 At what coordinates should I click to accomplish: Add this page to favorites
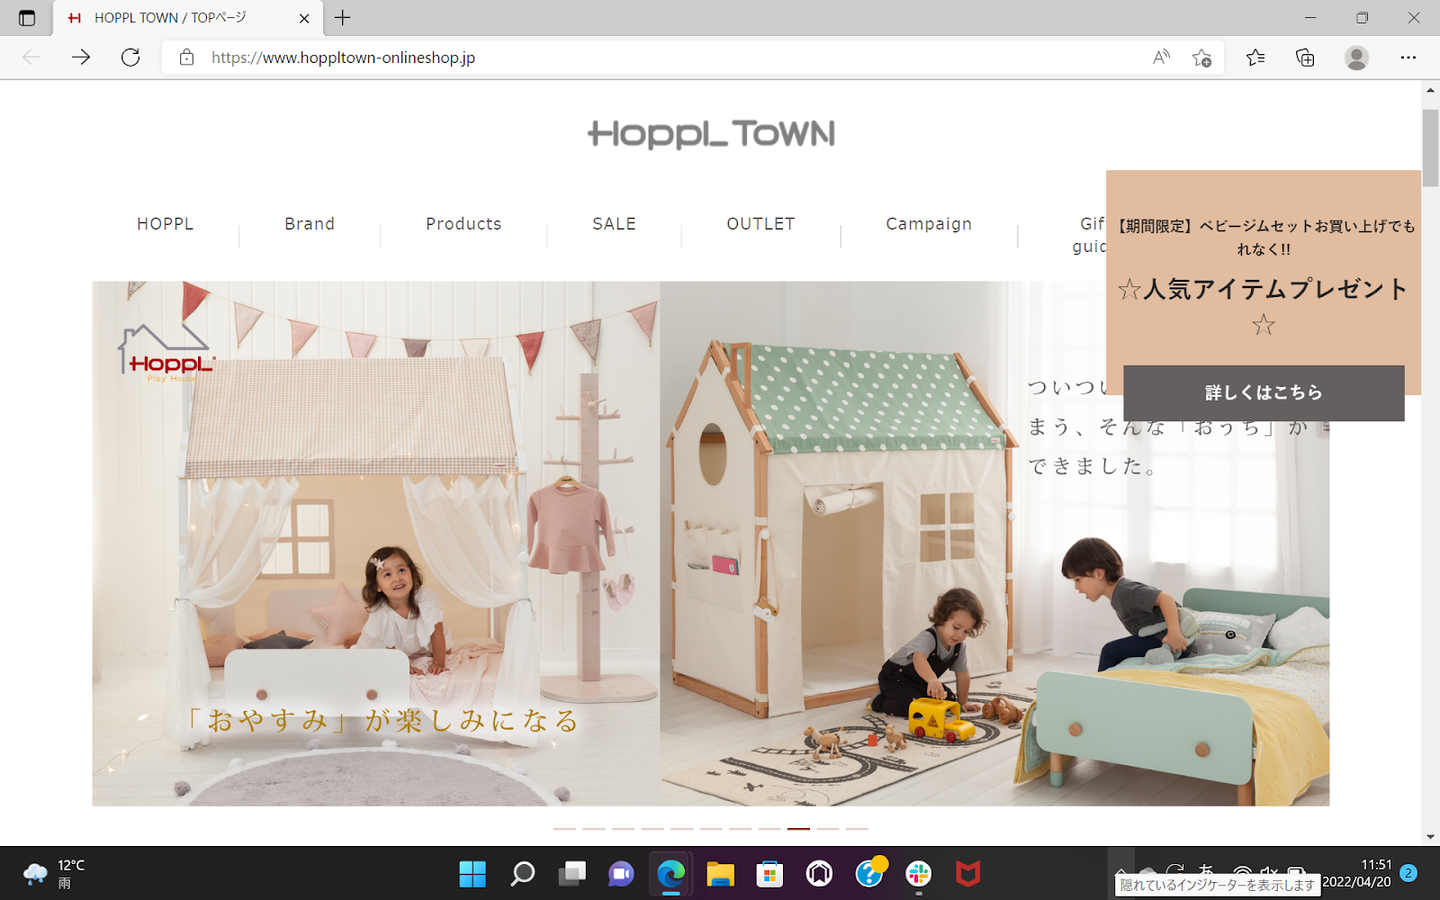1202,57
